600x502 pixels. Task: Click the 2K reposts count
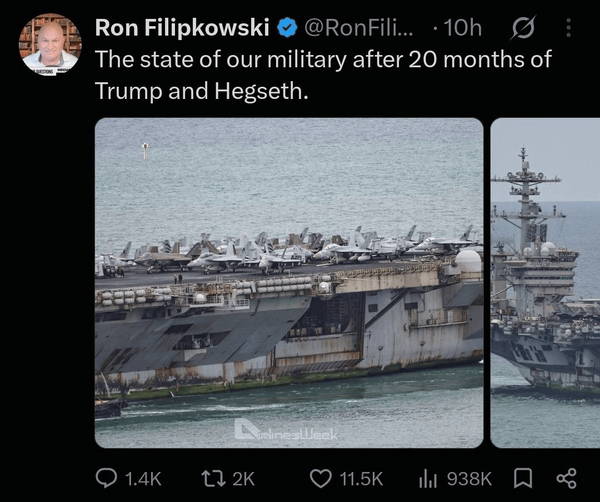(243, 479)
